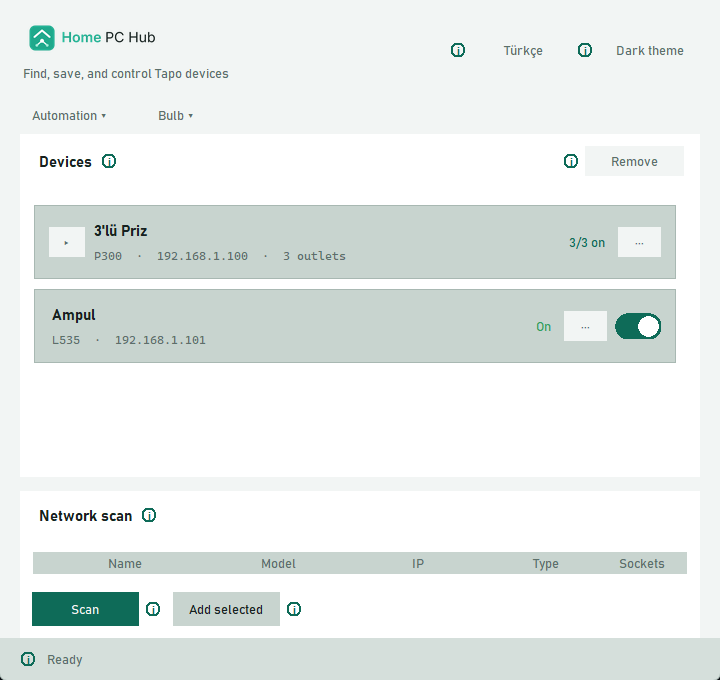The height and width of the screenshot is (680, 720).
Task: Switch the language to Türkçe
Action: pyautogui.click(x=523, y=51)
